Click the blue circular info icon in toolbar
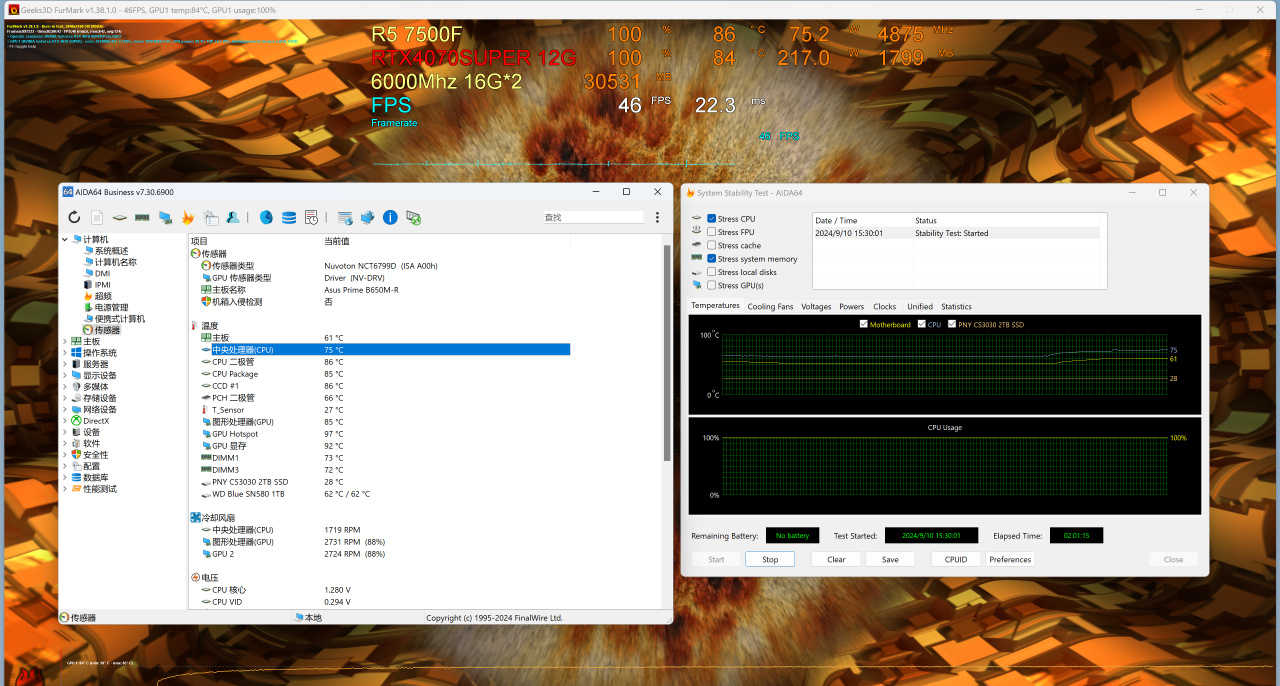Screen dimensions: 1280x686 390,217
